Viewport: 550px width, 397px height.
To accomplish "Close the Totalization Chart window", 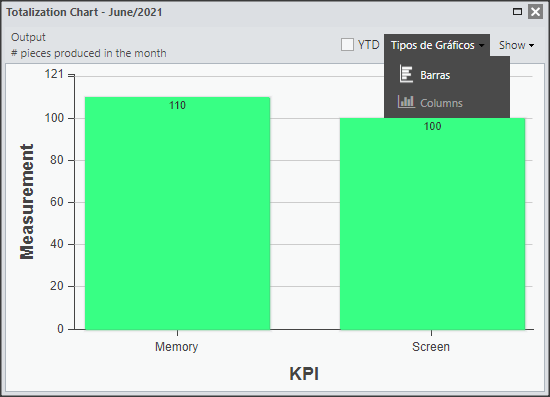I will [x=535, y=12].
